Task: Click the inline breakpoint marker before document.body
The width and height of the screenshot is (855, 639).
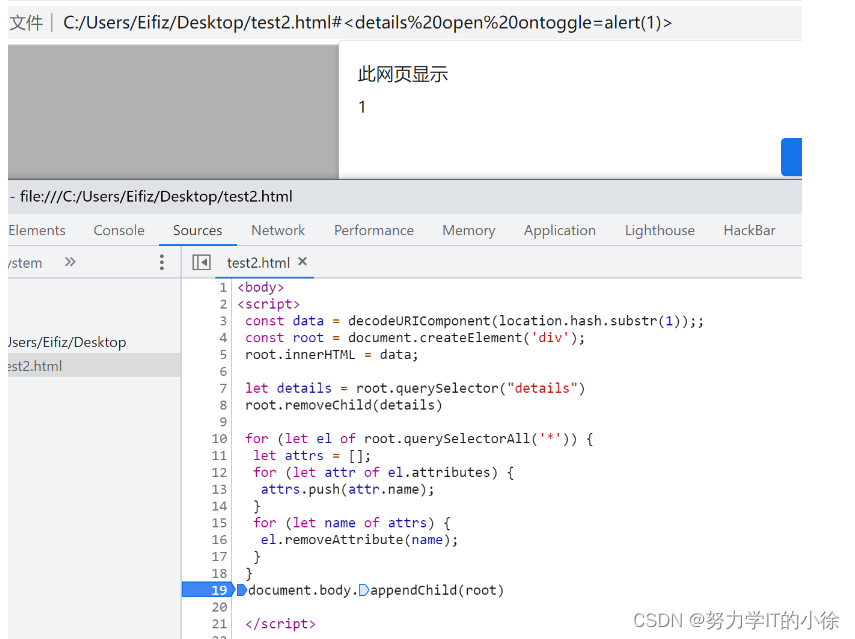Action: click(x=242, y=590)
